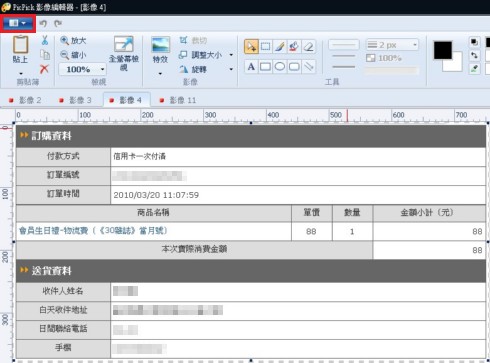Click the scissors cut icon
The width and height of the screenshot is (490, 363).
tap(45, 40)
